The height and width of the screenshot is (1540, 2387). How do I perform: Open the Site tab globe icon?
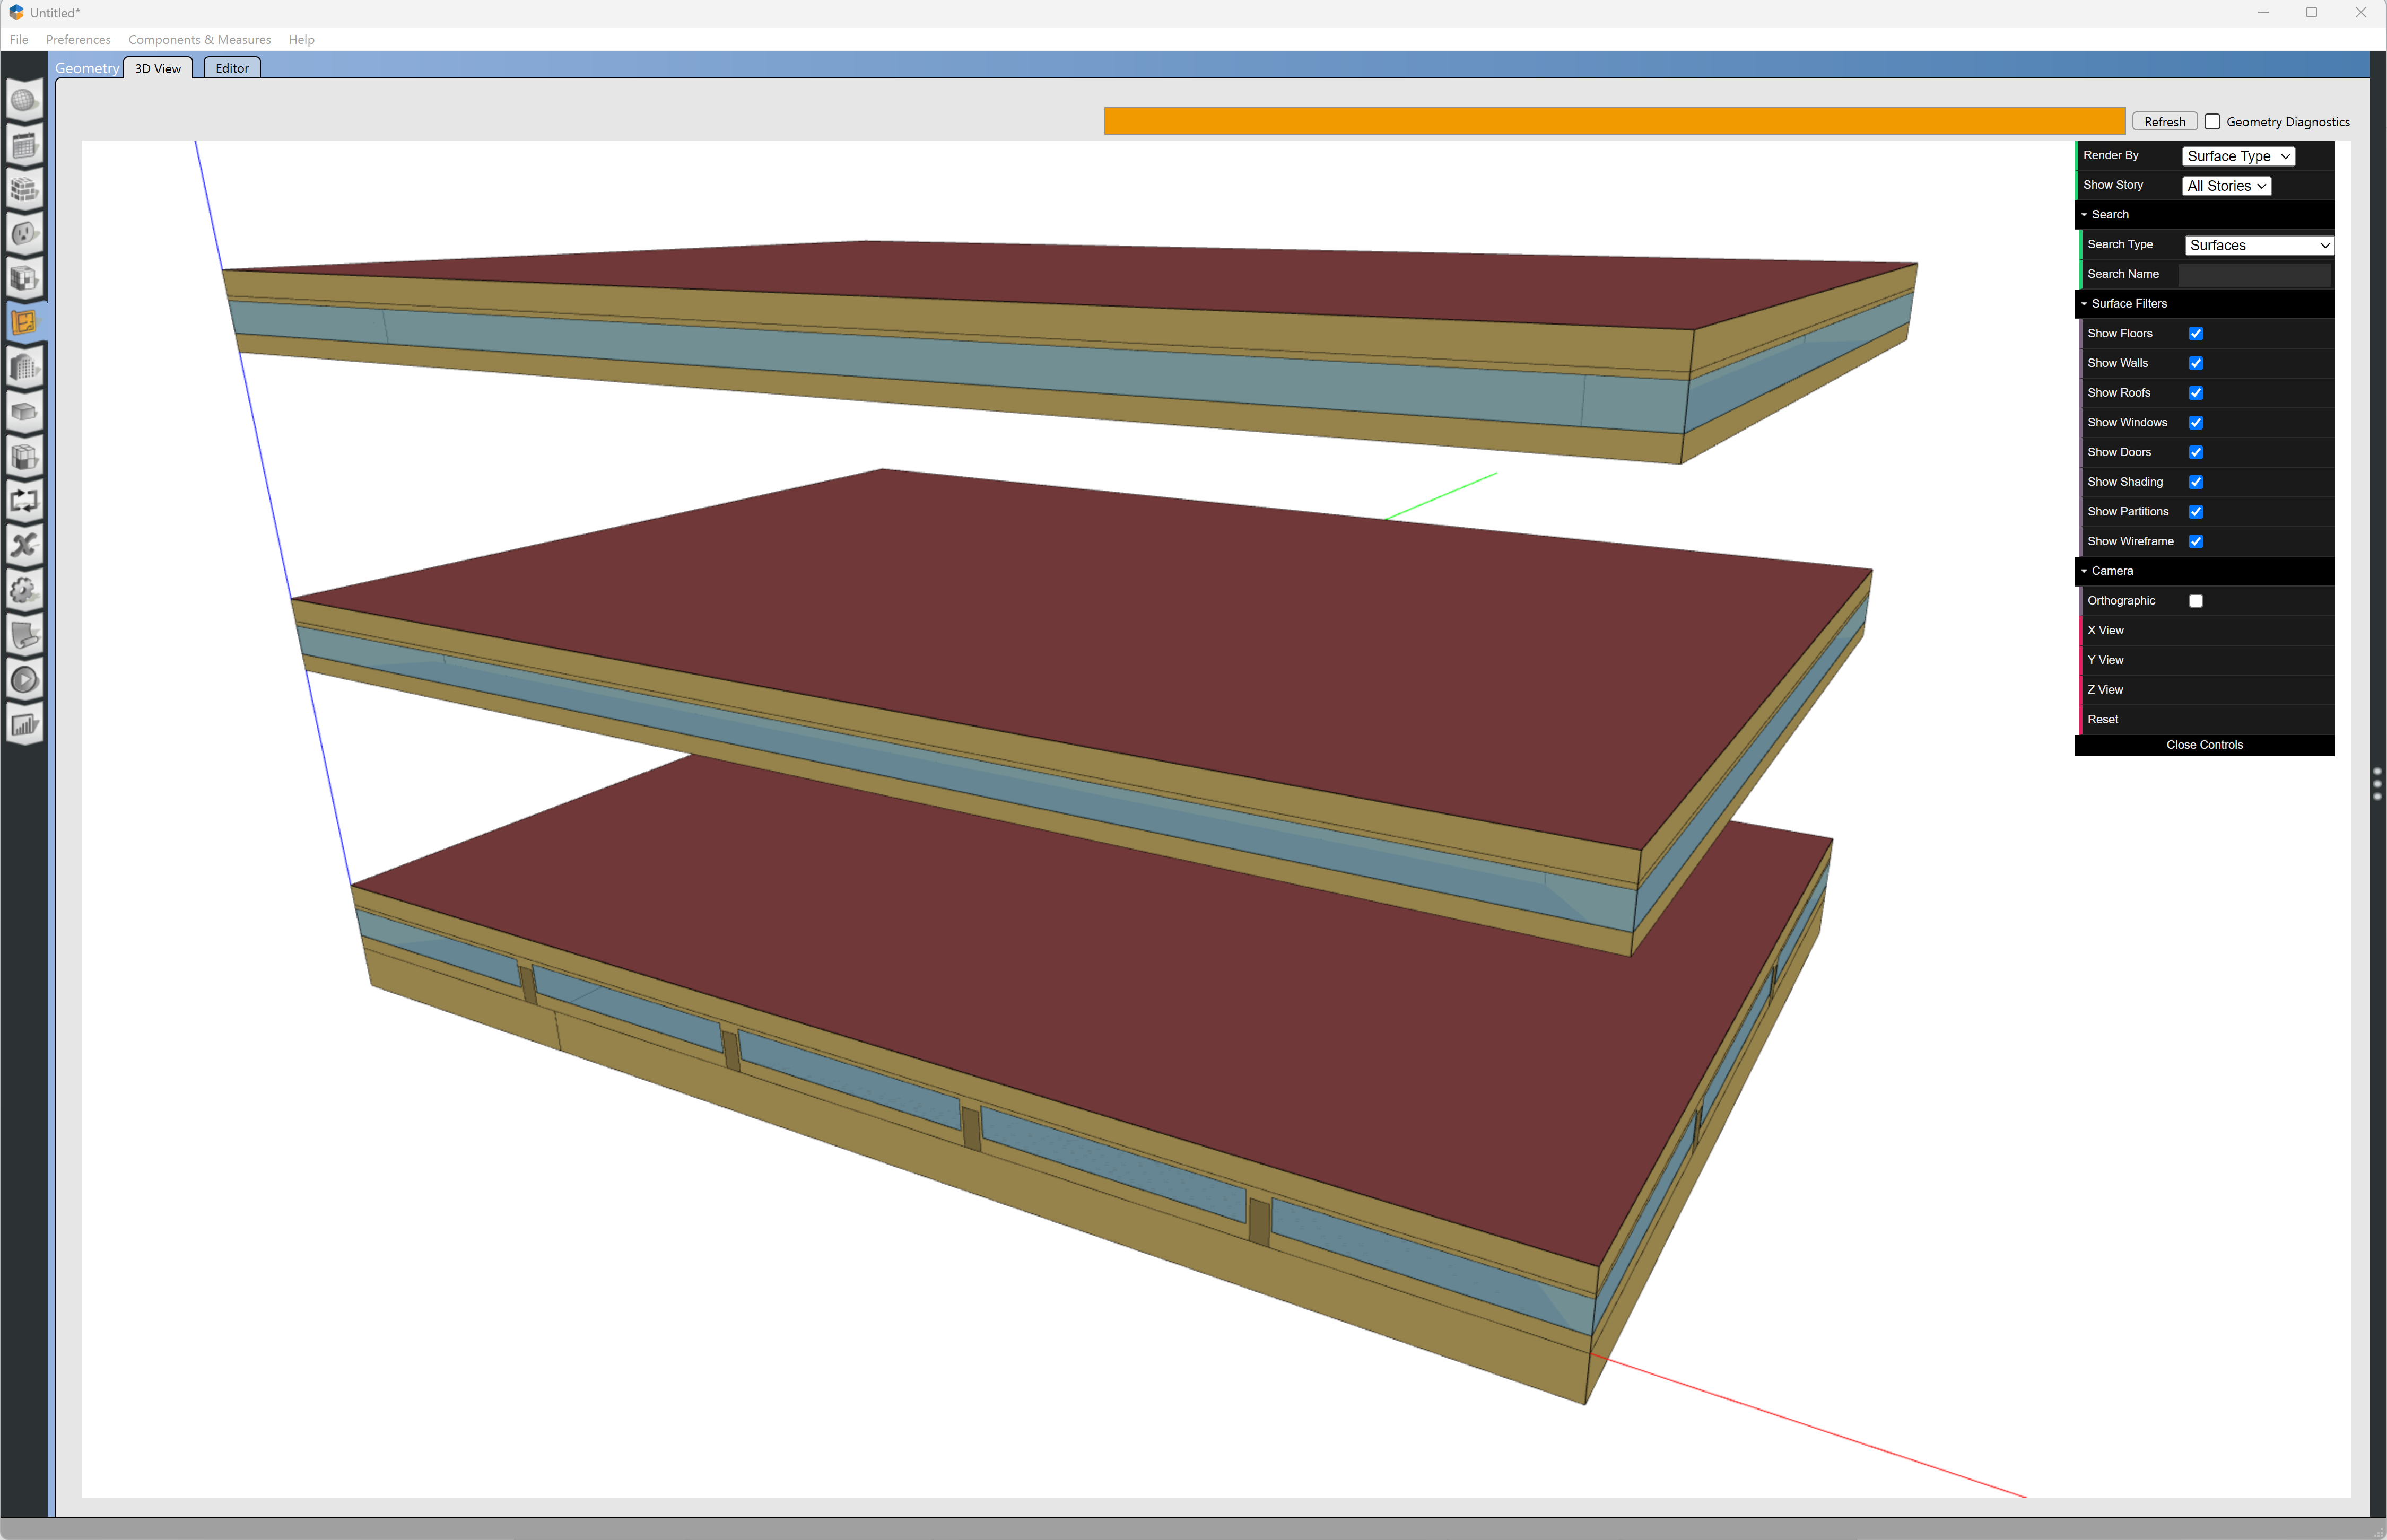point(24,101)
